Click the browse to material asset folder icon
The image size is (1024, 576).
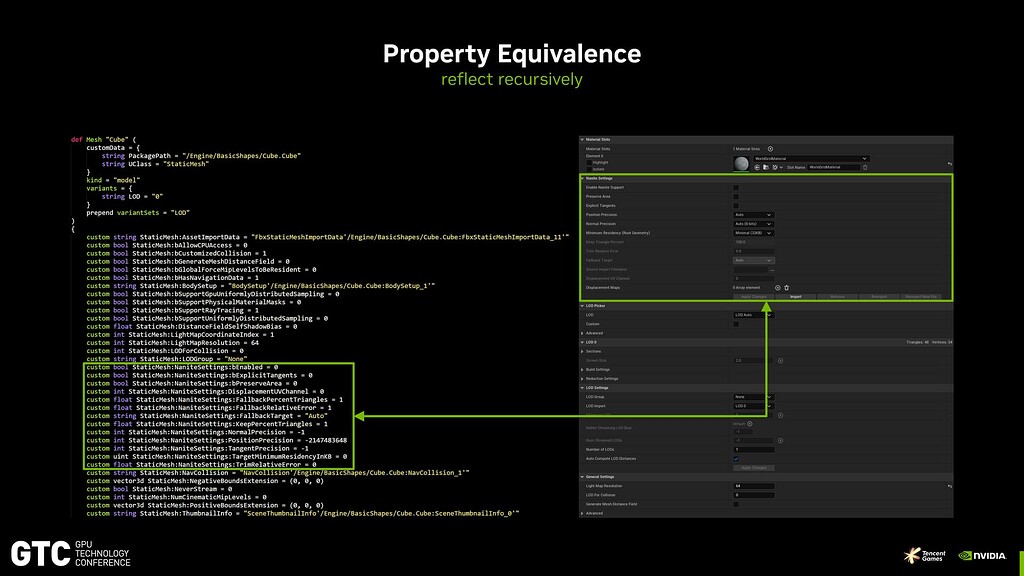765,167
